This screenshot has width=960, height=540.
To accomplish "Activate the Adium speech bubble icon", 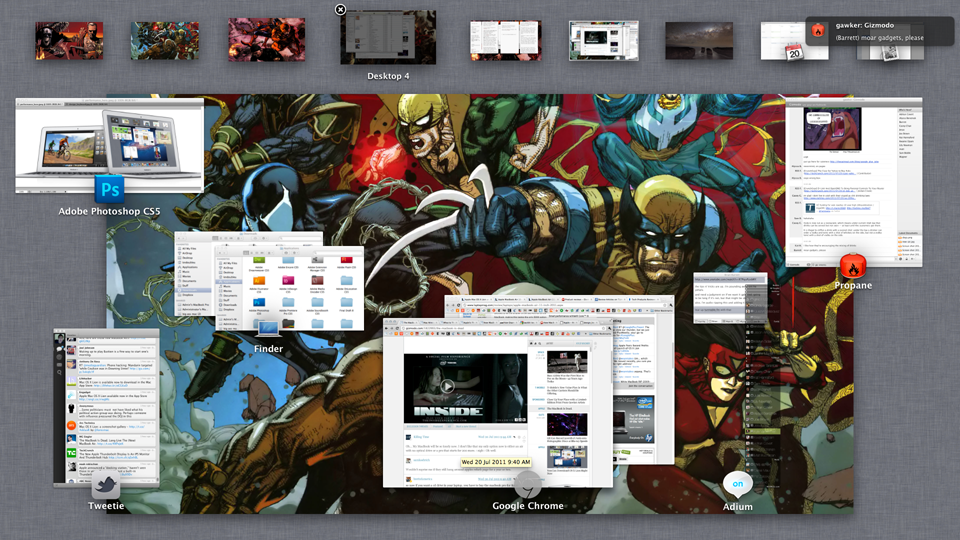I will tap(737, 484).
